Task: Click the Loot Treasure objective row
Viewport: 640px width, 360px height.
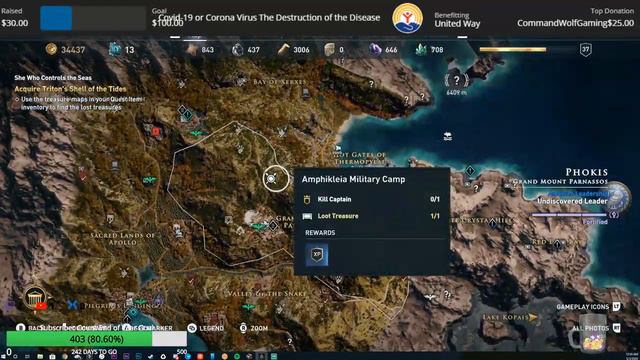Action: 371,216
